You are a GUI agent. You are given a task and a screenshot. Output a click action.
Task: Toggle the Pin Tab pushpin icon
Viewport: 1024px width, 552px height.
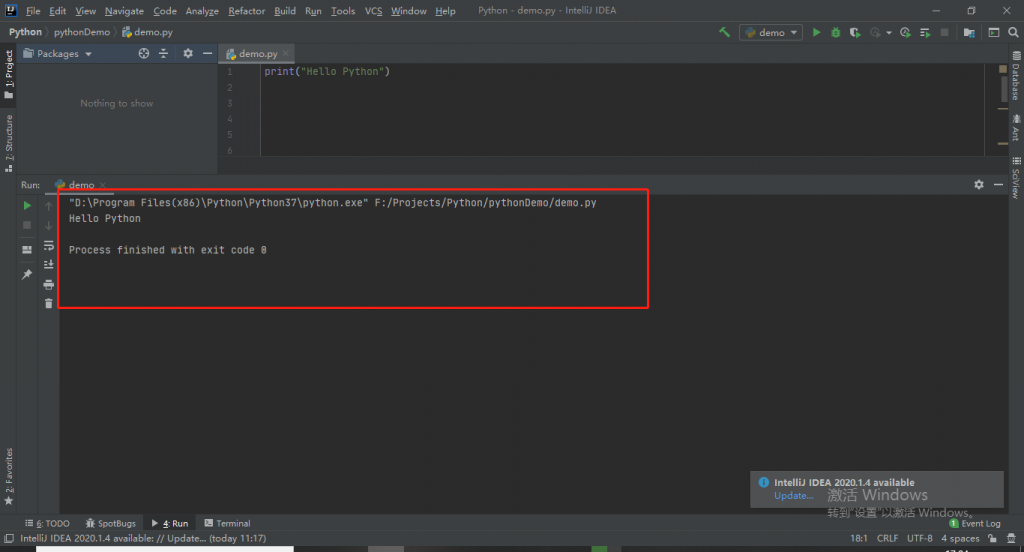pos(27,274)
